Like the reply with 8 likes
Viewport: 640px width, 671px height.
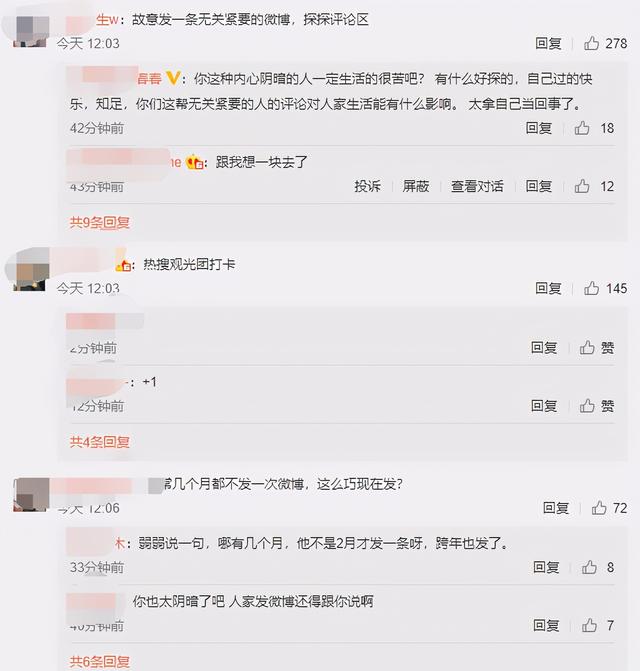[598, 567]
